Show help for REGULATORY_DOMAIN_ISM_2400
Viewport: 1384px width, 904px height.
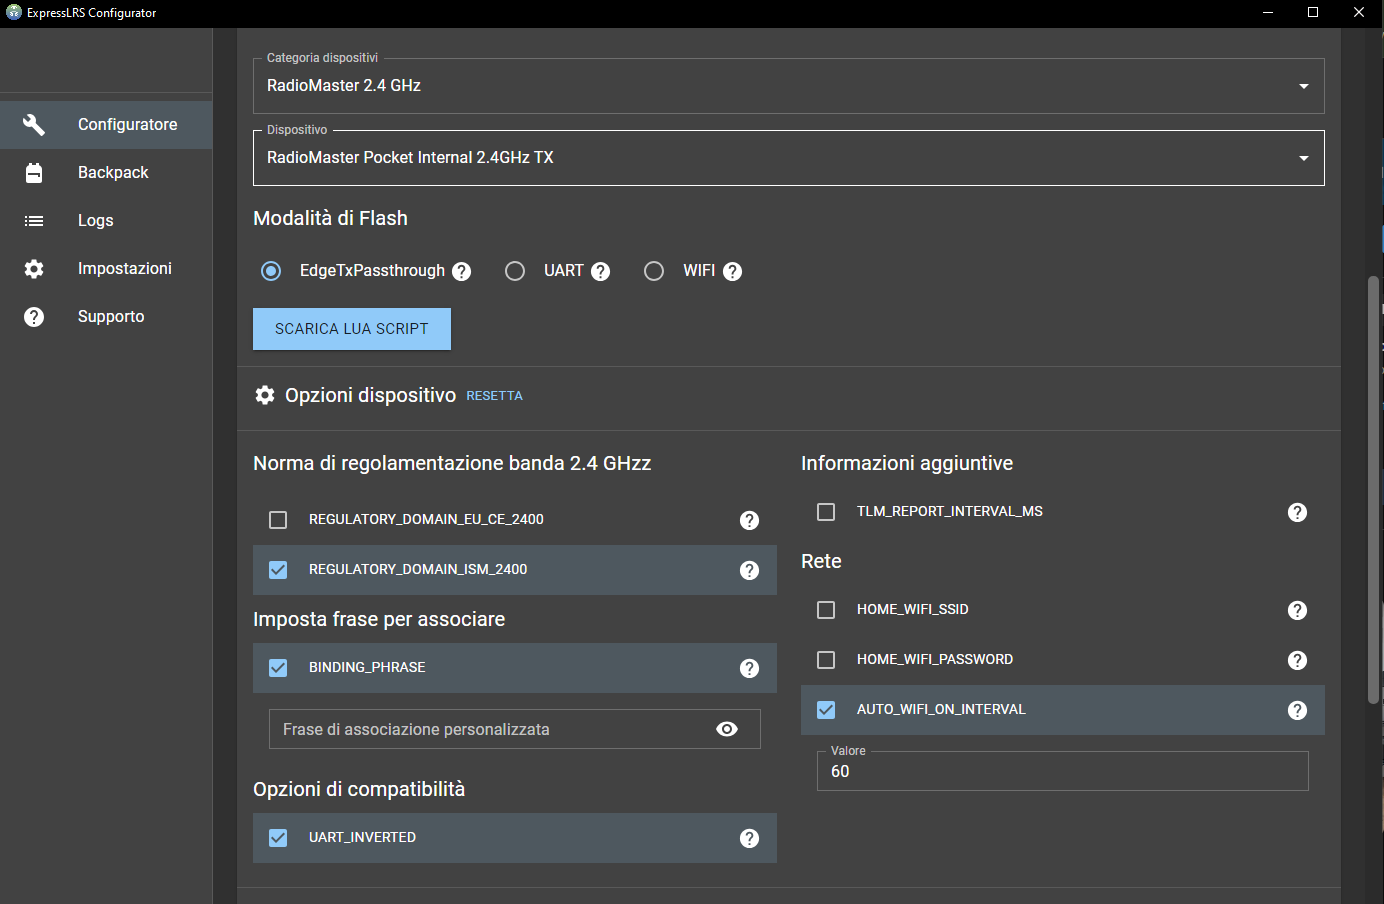click(749, 570)
